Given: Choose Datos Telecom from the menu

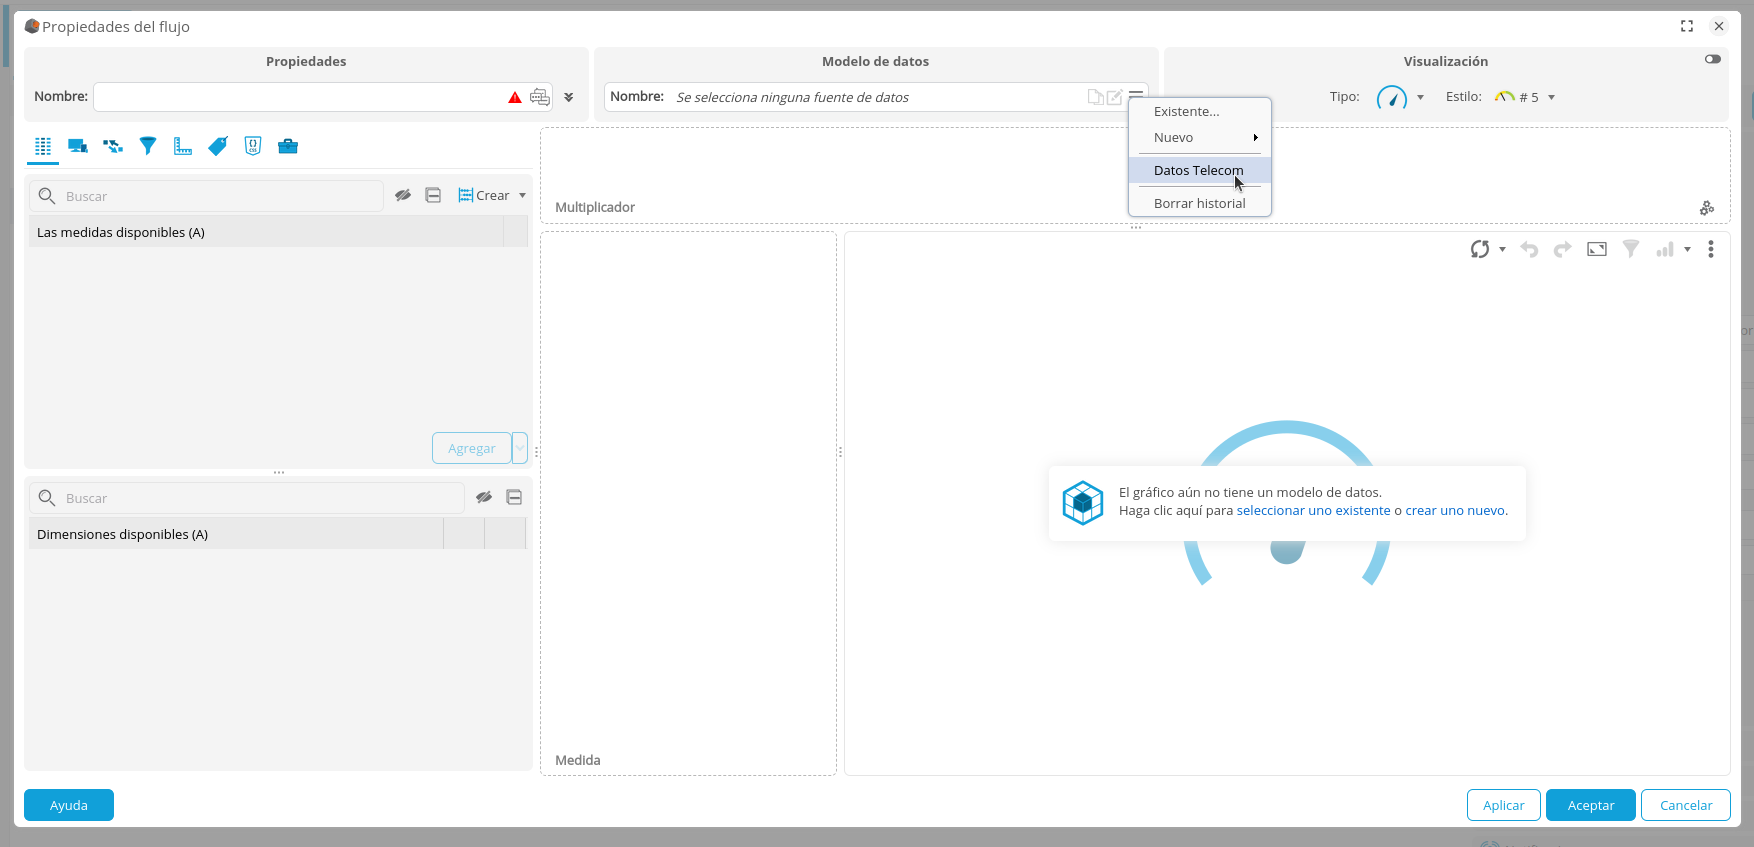Looking at the screenshot, I should point(1198,170).
